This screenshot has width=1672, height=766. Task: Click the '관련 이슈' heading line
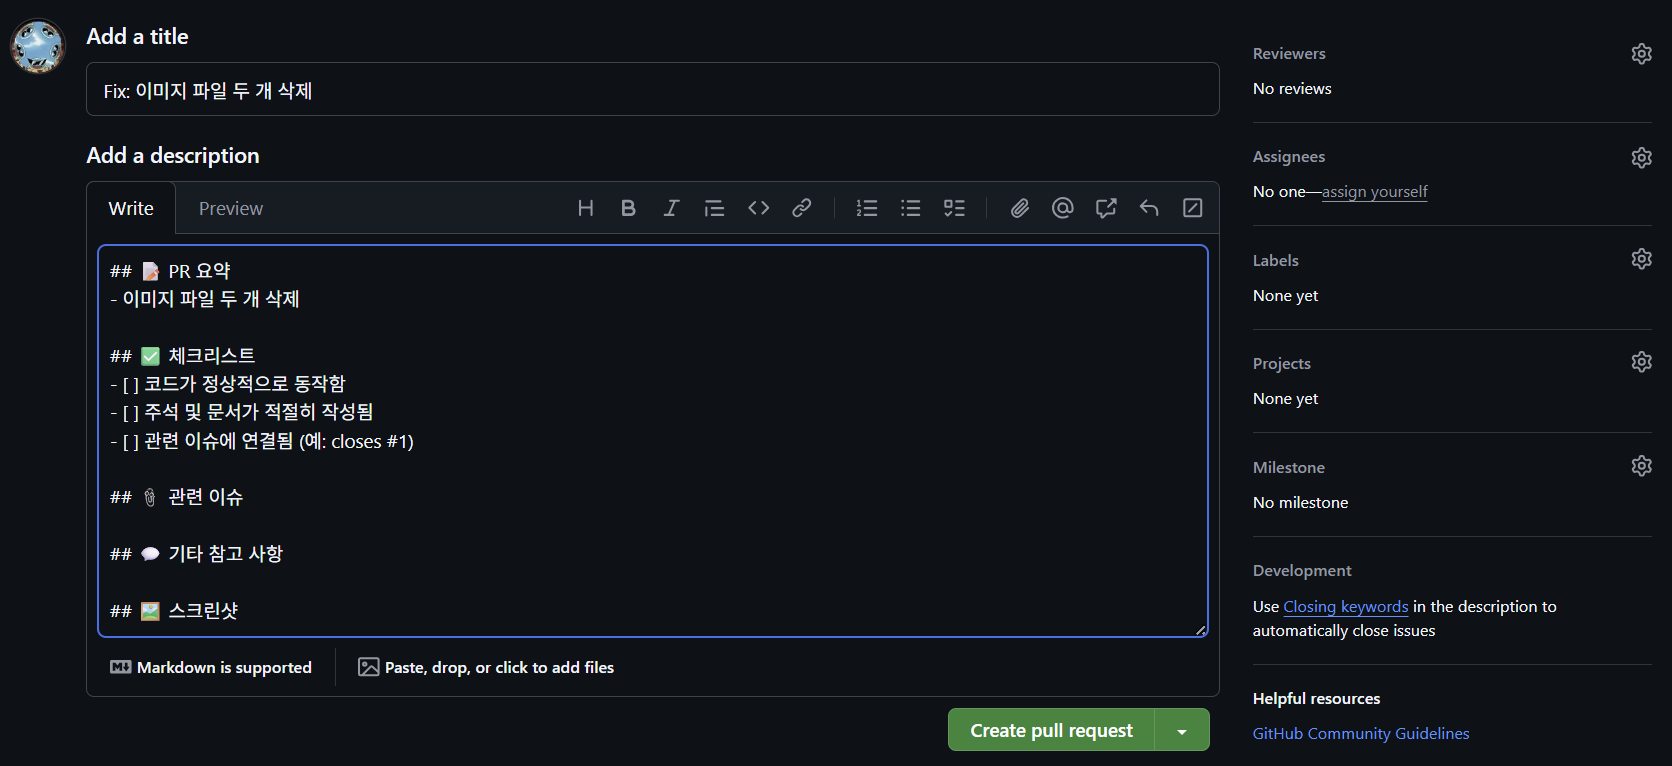point(176,497)
